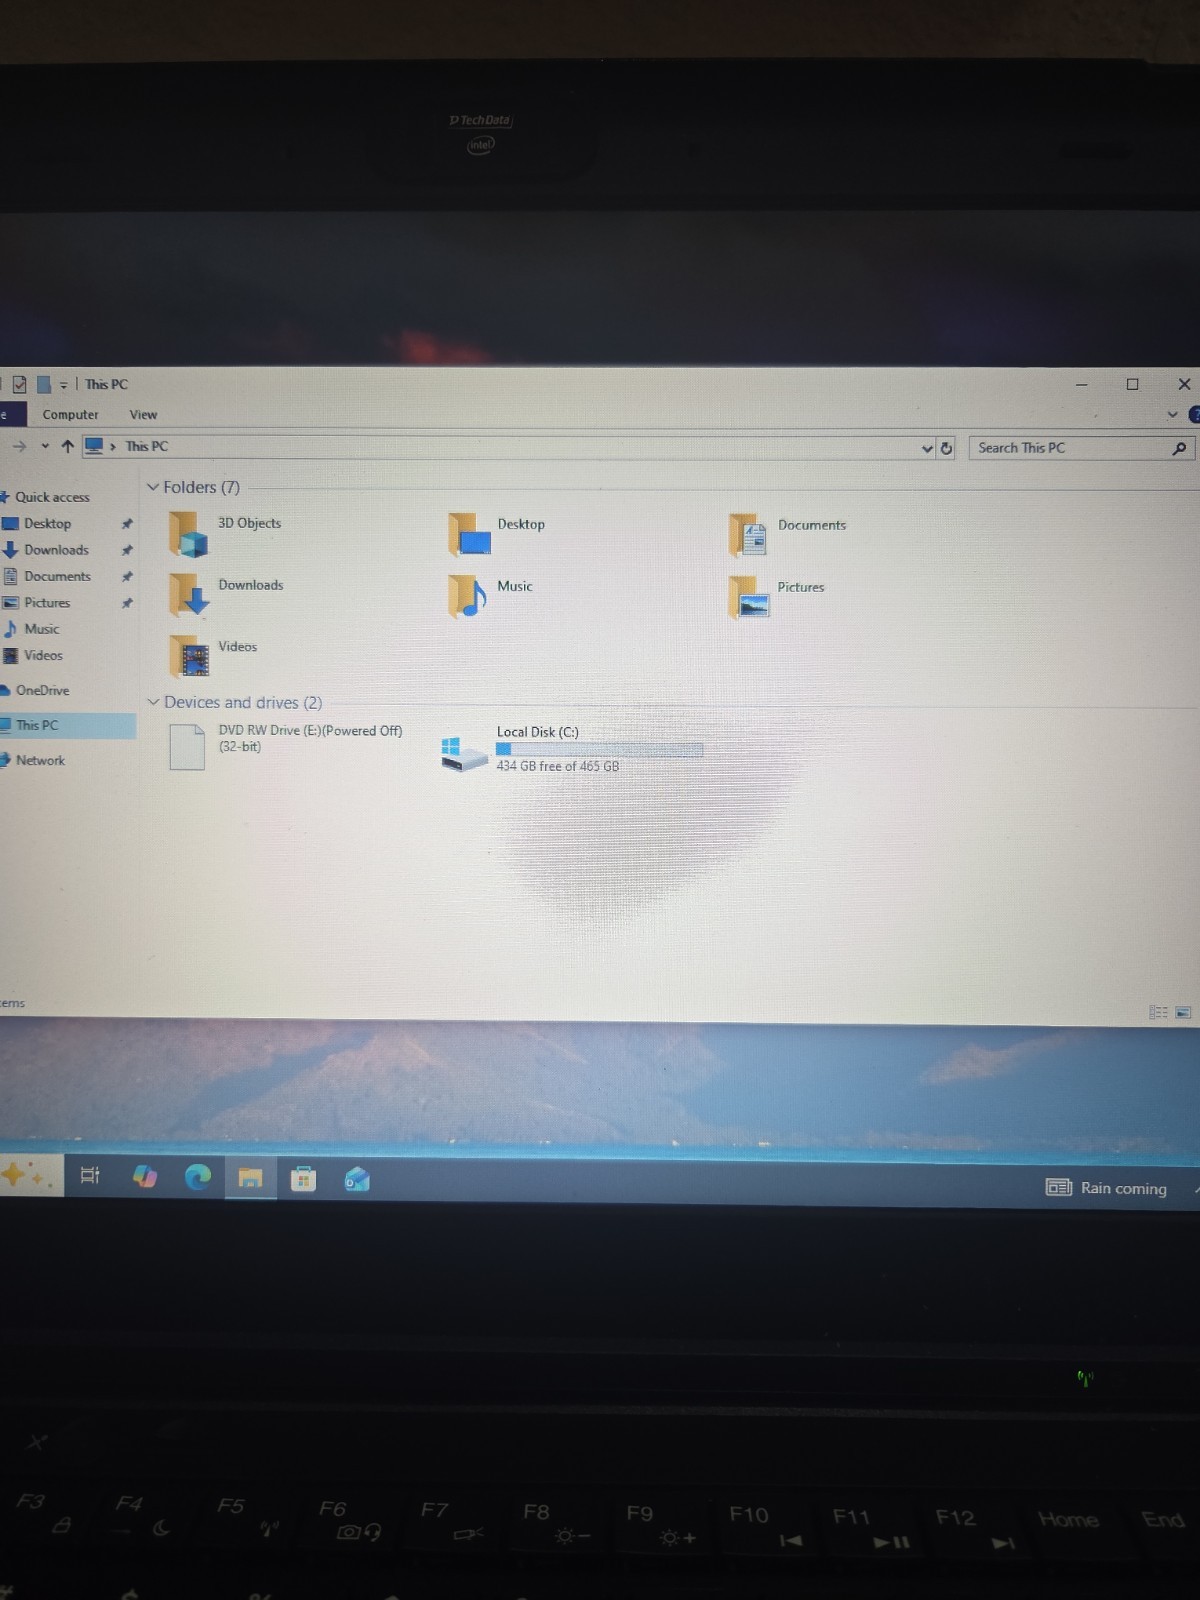Image resolution: width=1200 pixels, height=1600 pixels.
Task: Select the DVD RW Drive (E:) item
Action: pos(287,746)
